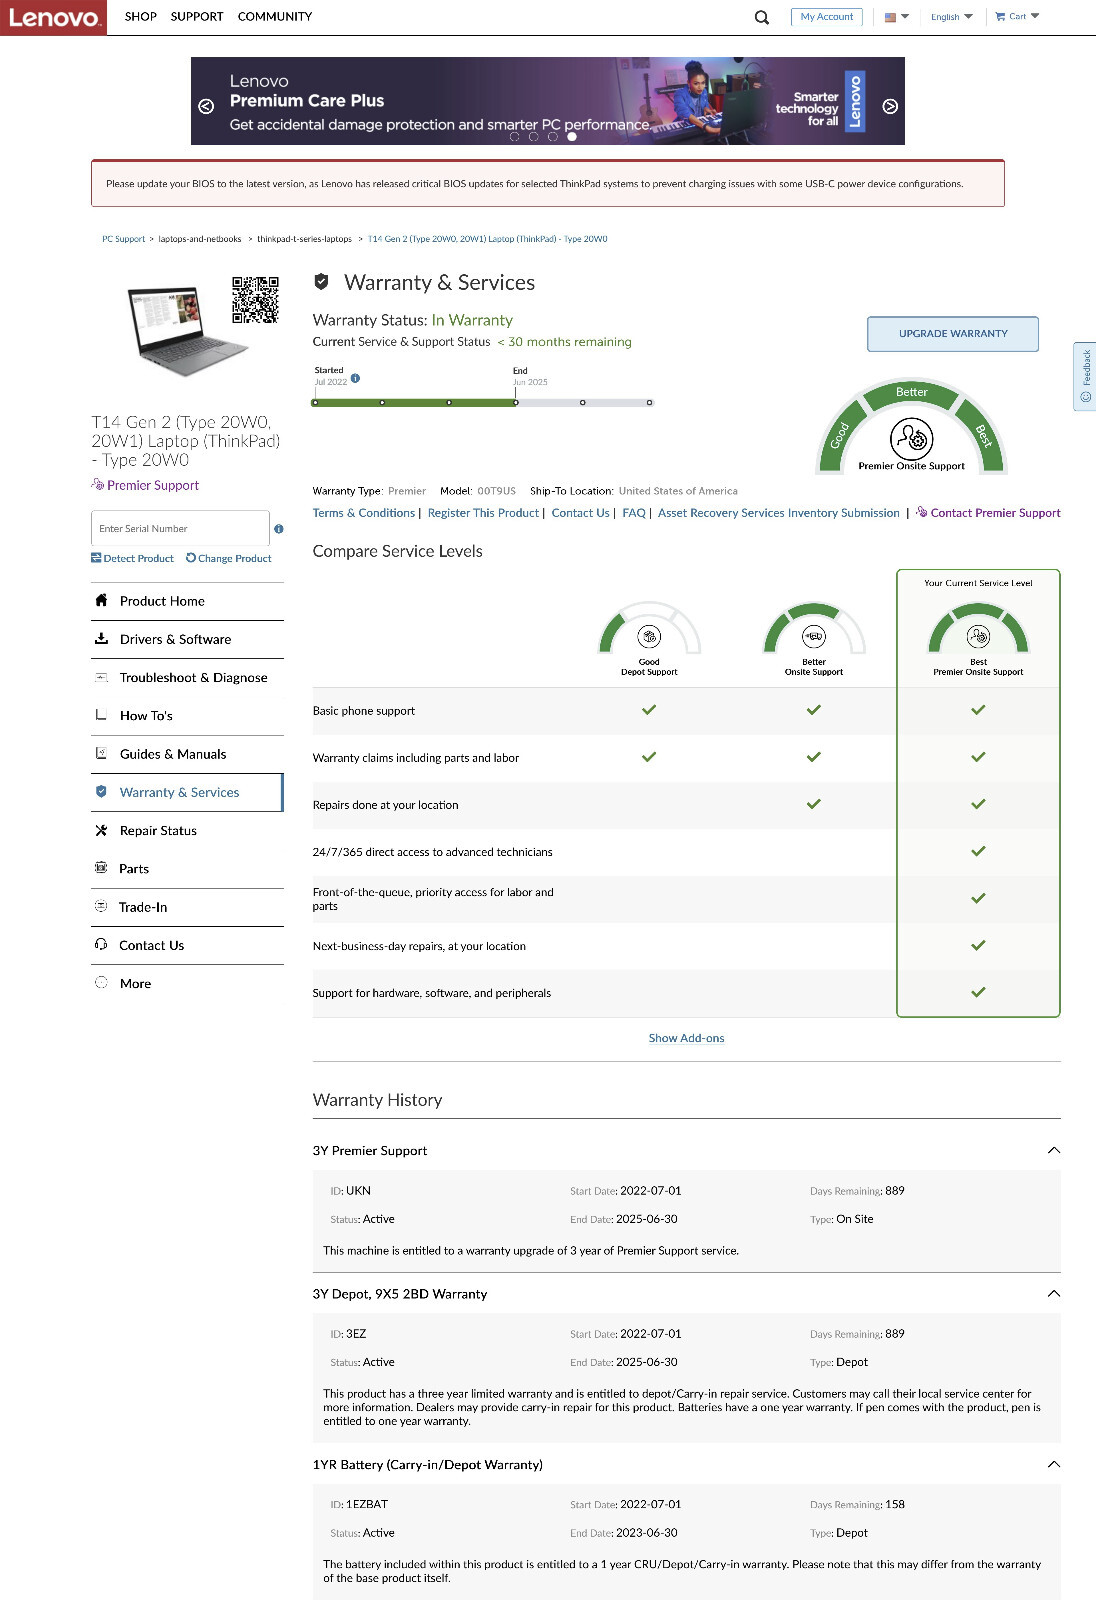The width and height of the screenshot is (1096, 1600).
Task: Click Premier Onsite Support gauge center icon
Action: pyautogui.click(x=911, y=438)
